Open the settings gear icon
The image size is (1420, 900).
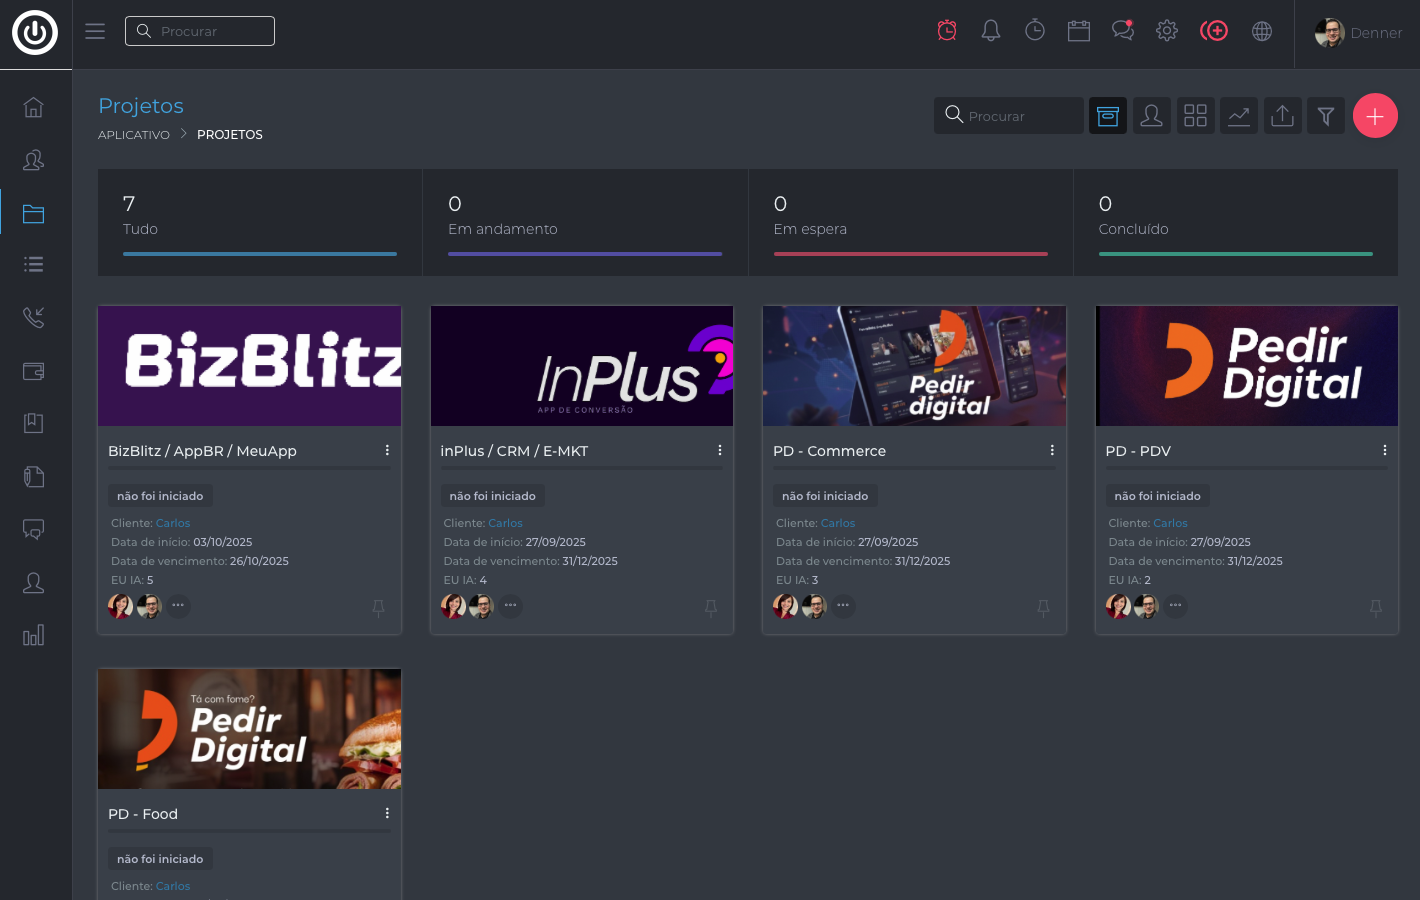[1167, 31]
